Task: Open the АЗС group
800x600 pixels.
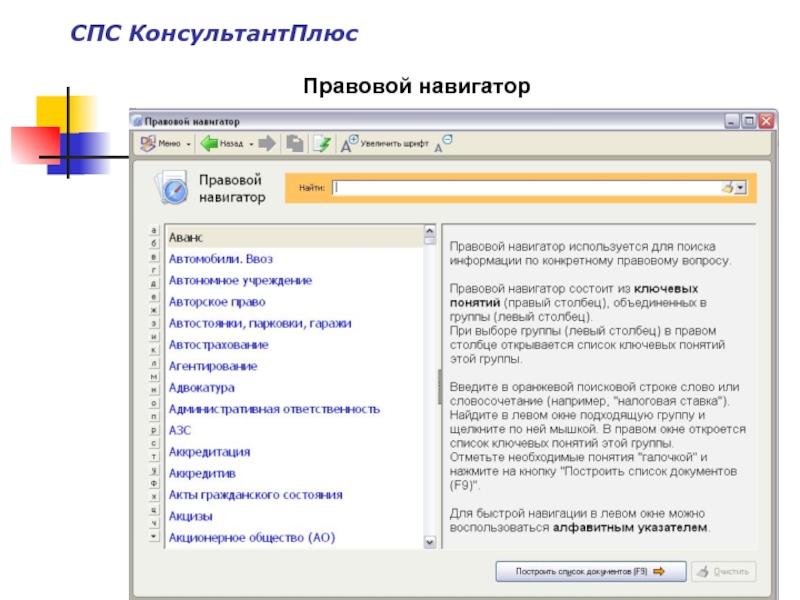Action: [180, 430]
